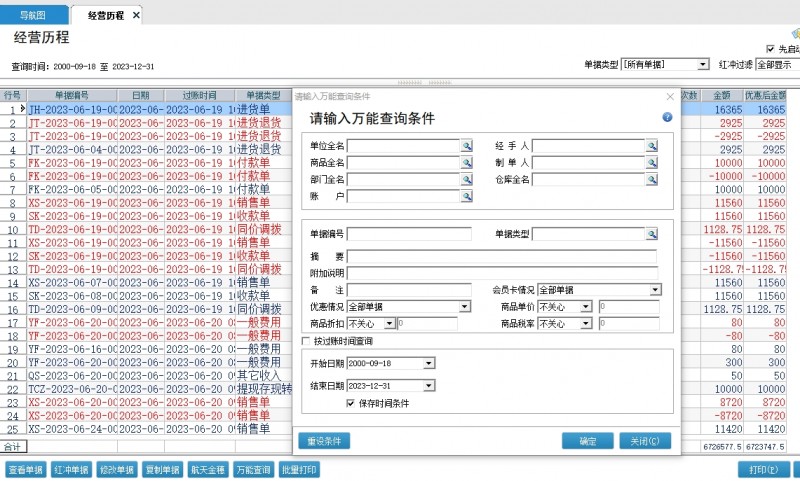
Task: Click 商品税率 value input field
Action: pos(629,324)
